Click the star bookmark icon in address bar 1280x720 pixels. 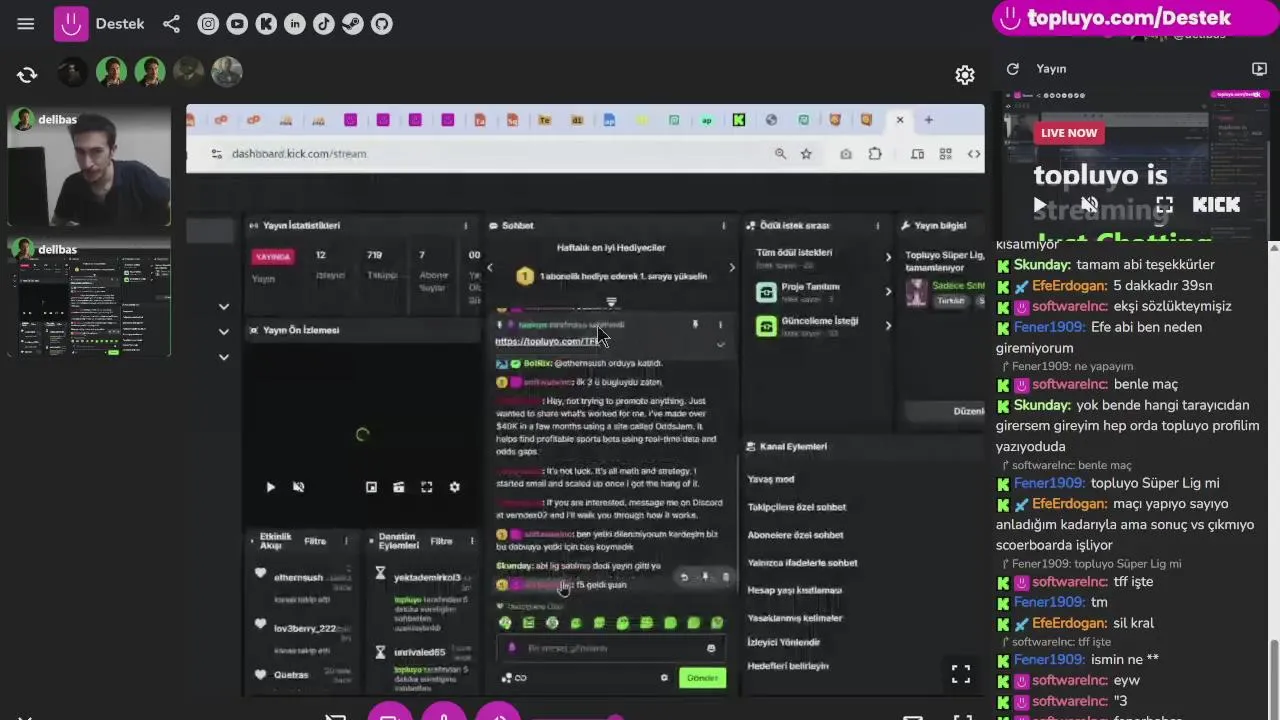click(x=806, y=154)
